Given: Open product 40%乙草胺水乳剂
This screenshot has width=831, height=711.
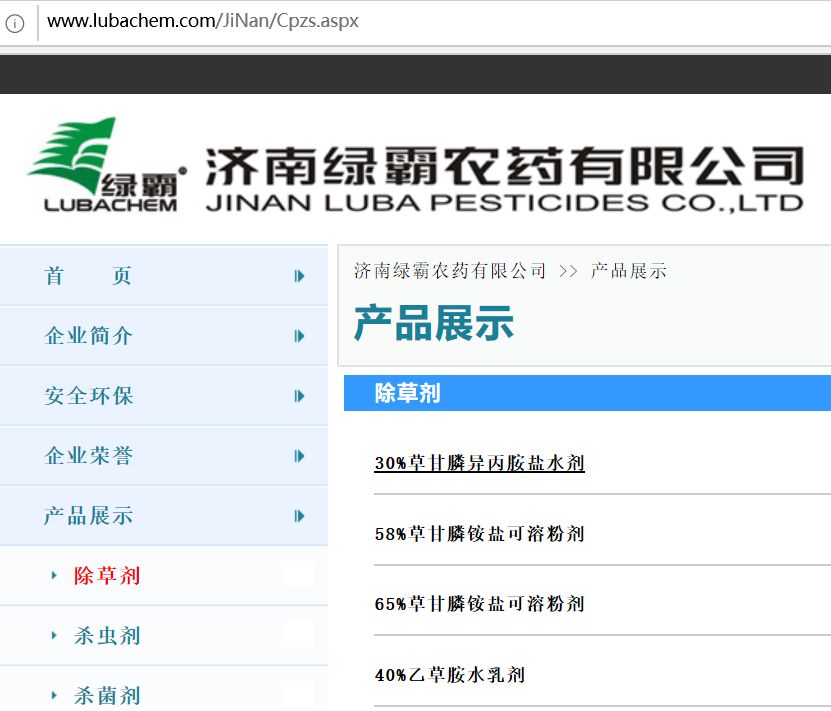Looking at the screenshot, I should tap(449, 674).
